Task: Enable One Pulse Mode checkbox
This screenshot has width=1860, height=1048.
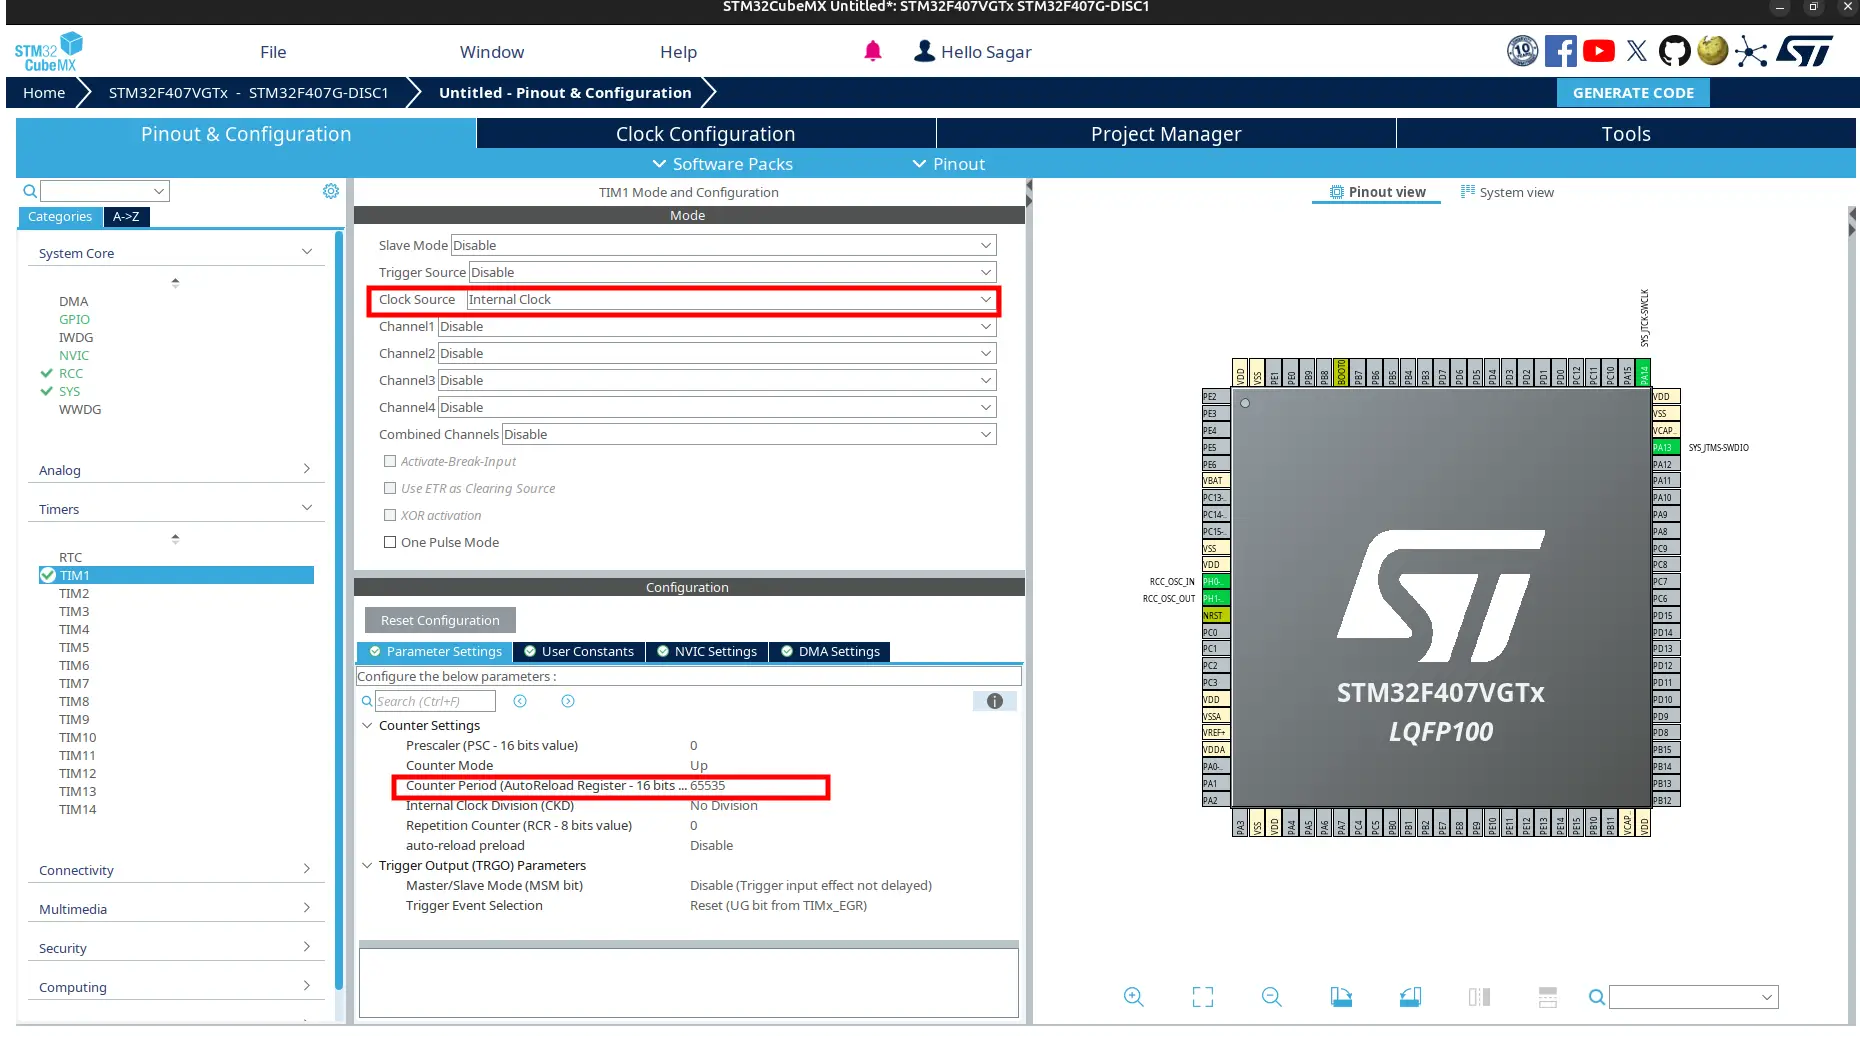Action: (x=390, y=542)
